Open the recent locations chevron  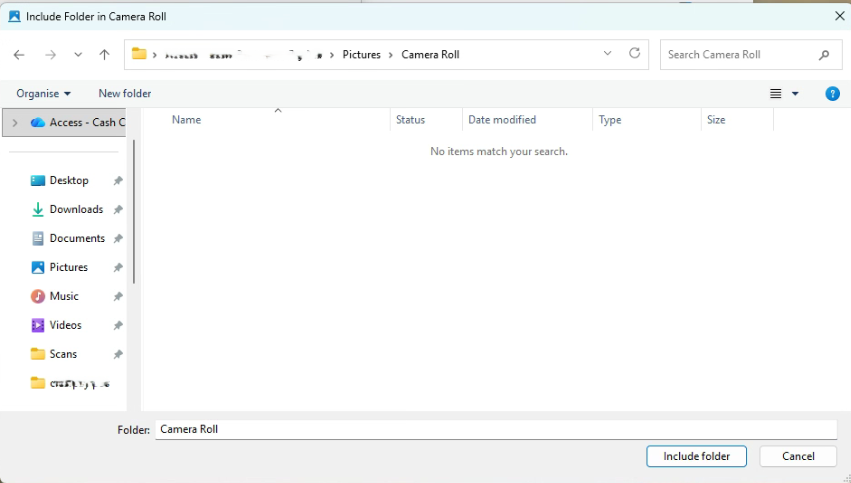pyautogui.click(x=78, y=55)
